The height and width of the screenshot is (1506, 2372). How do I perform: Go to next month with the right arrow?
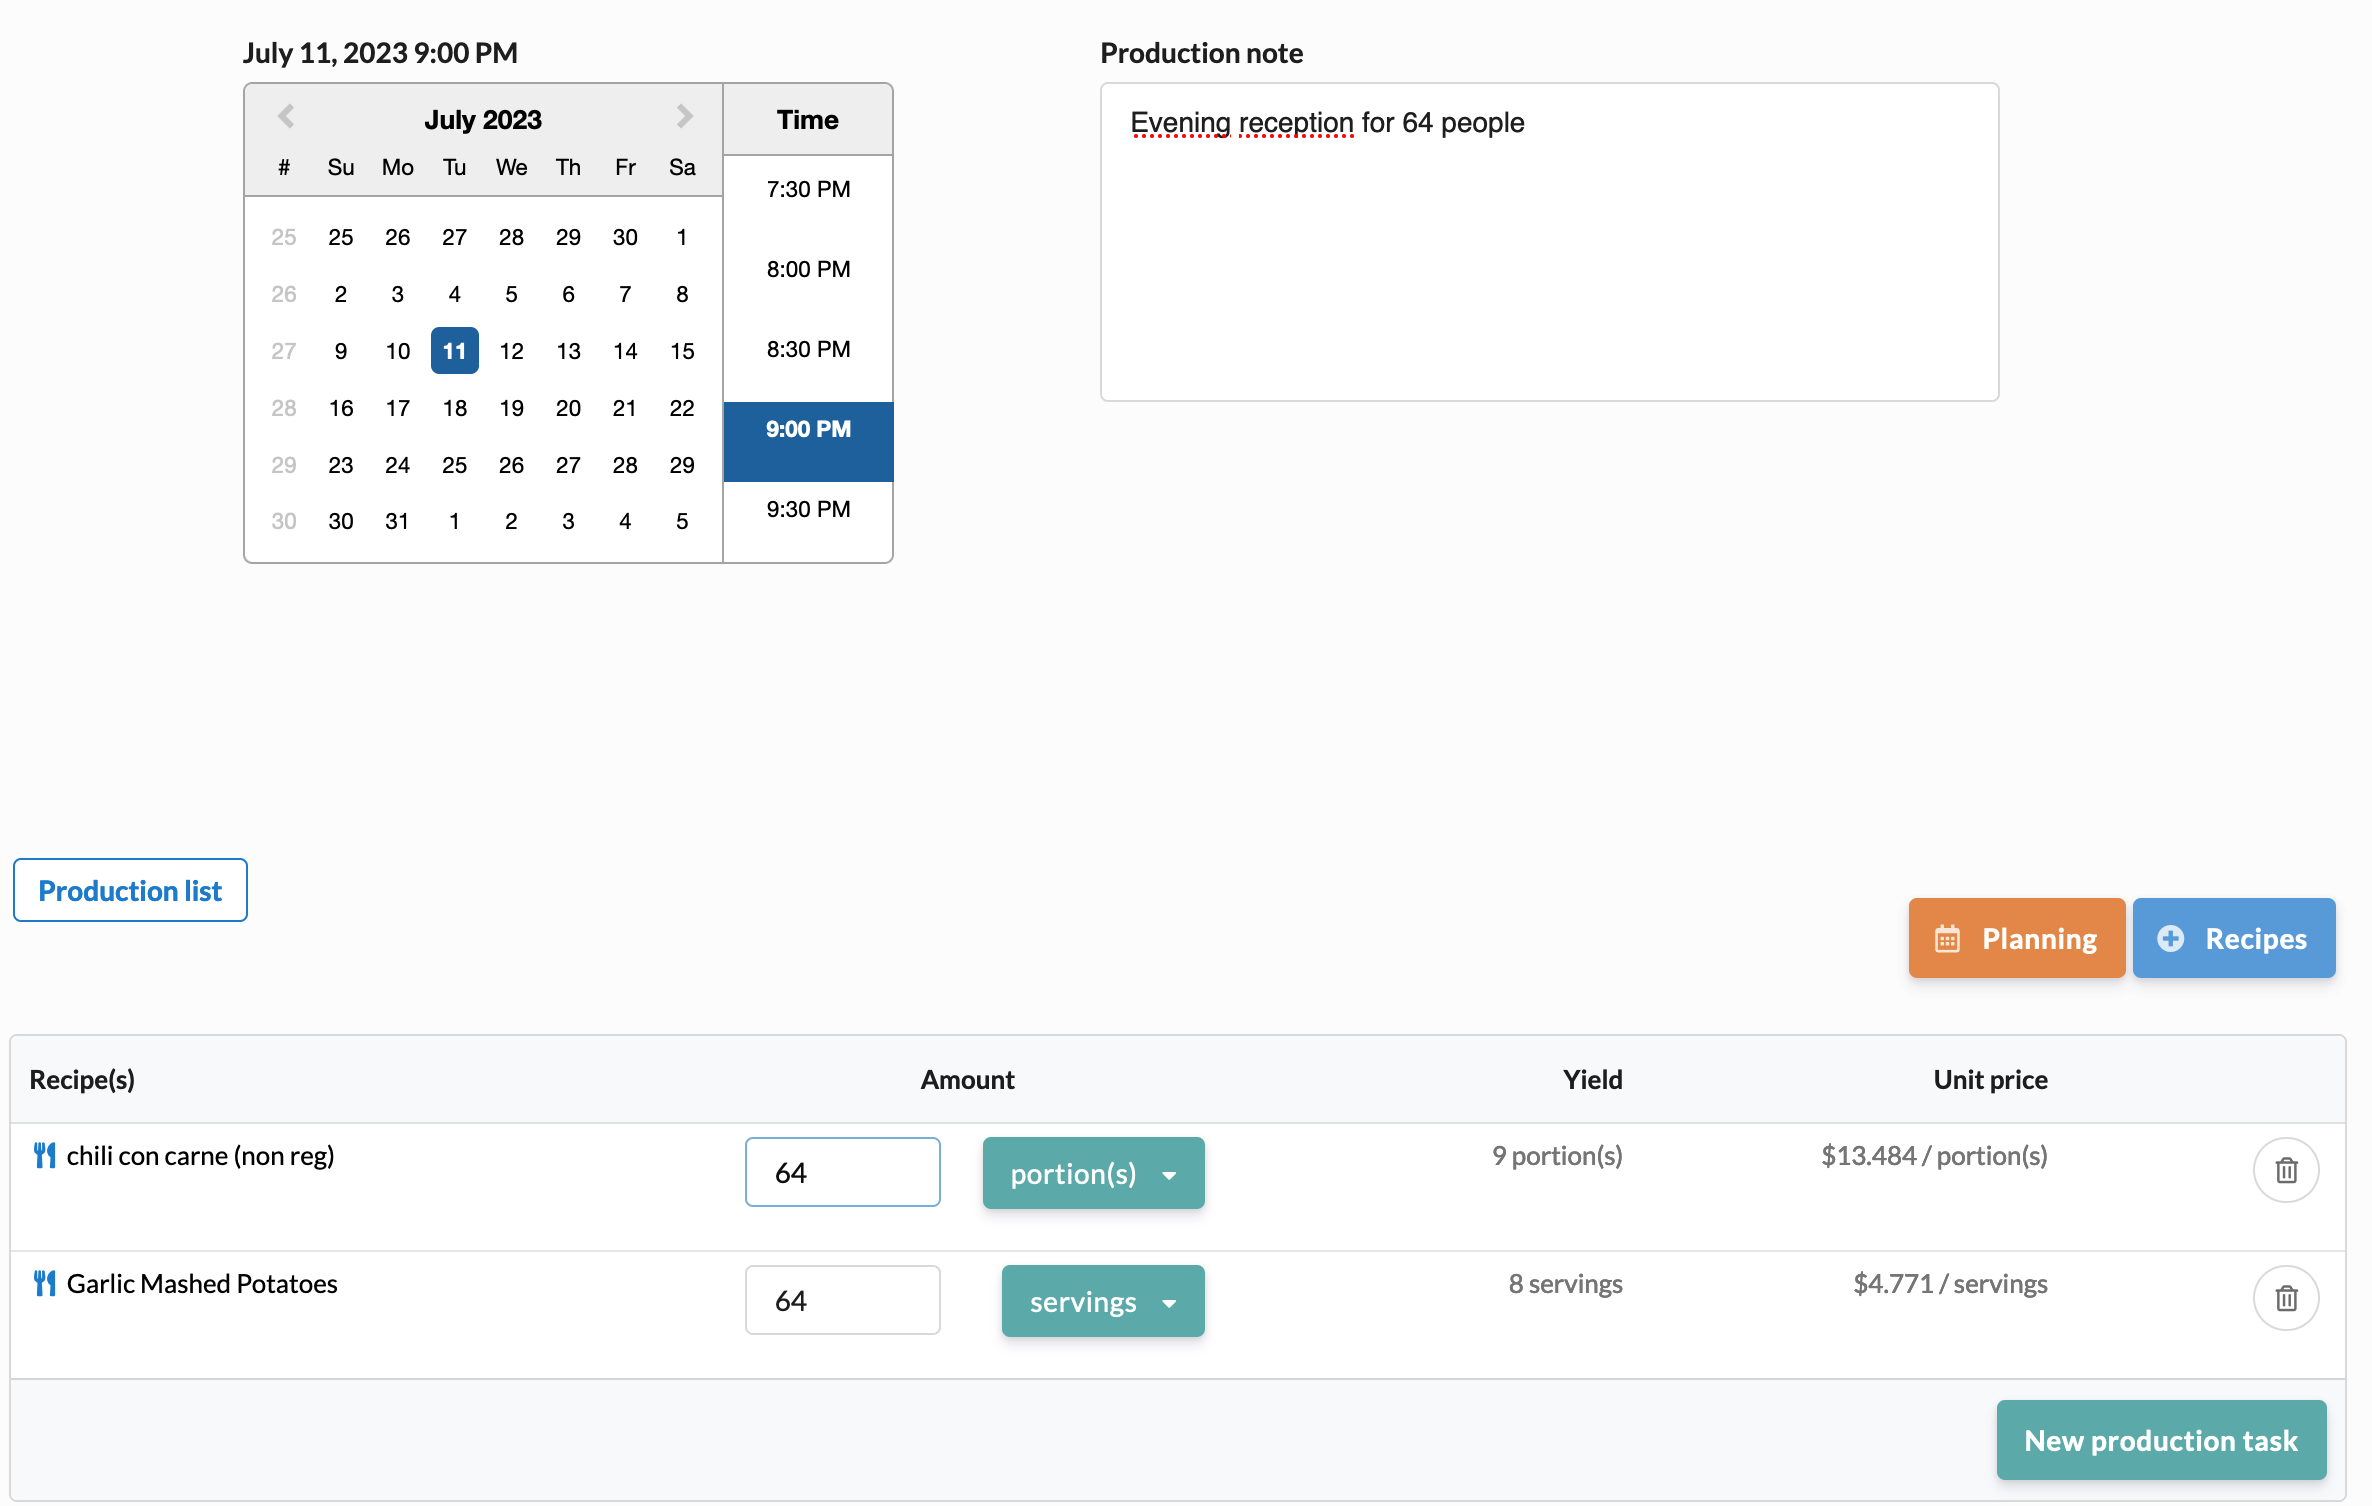click(683, 116)
